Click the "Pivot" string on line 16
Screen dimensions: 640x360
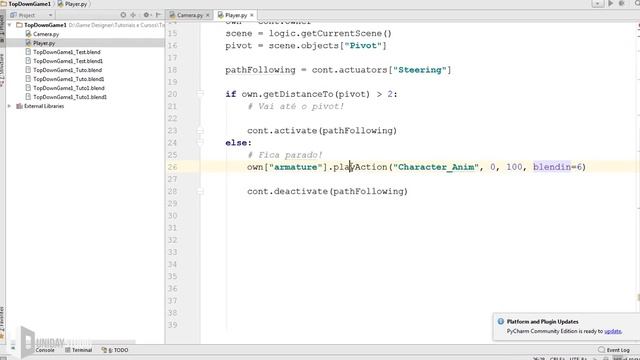pos(362,45)
